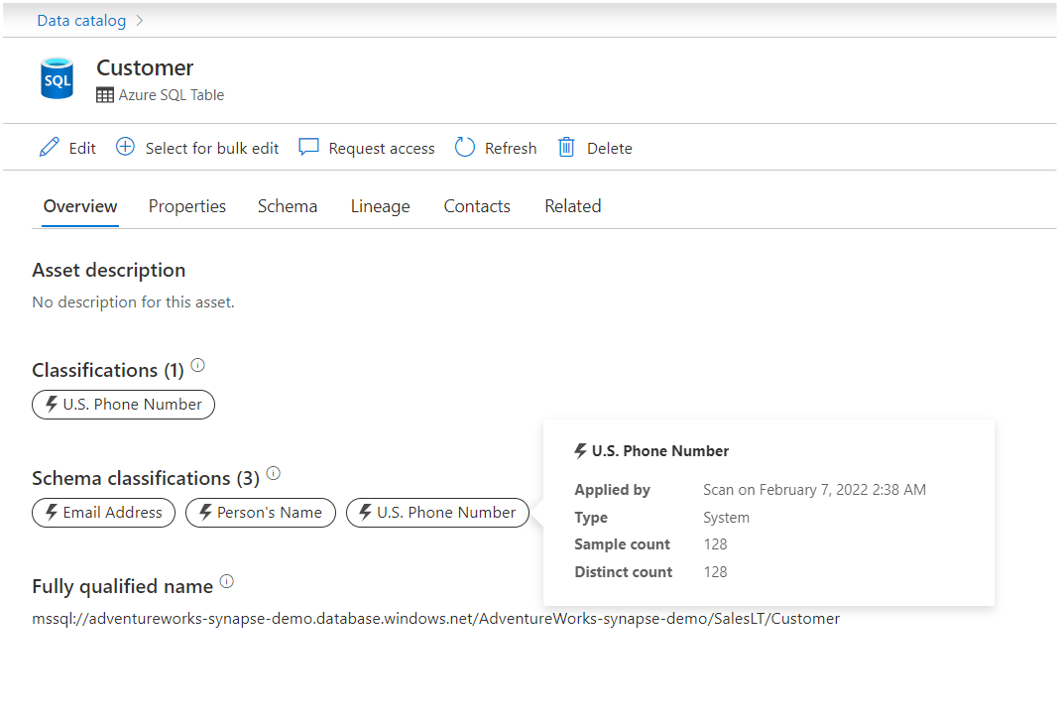
Task: Click the Delete button label
Action: click(x=610, y=149)
